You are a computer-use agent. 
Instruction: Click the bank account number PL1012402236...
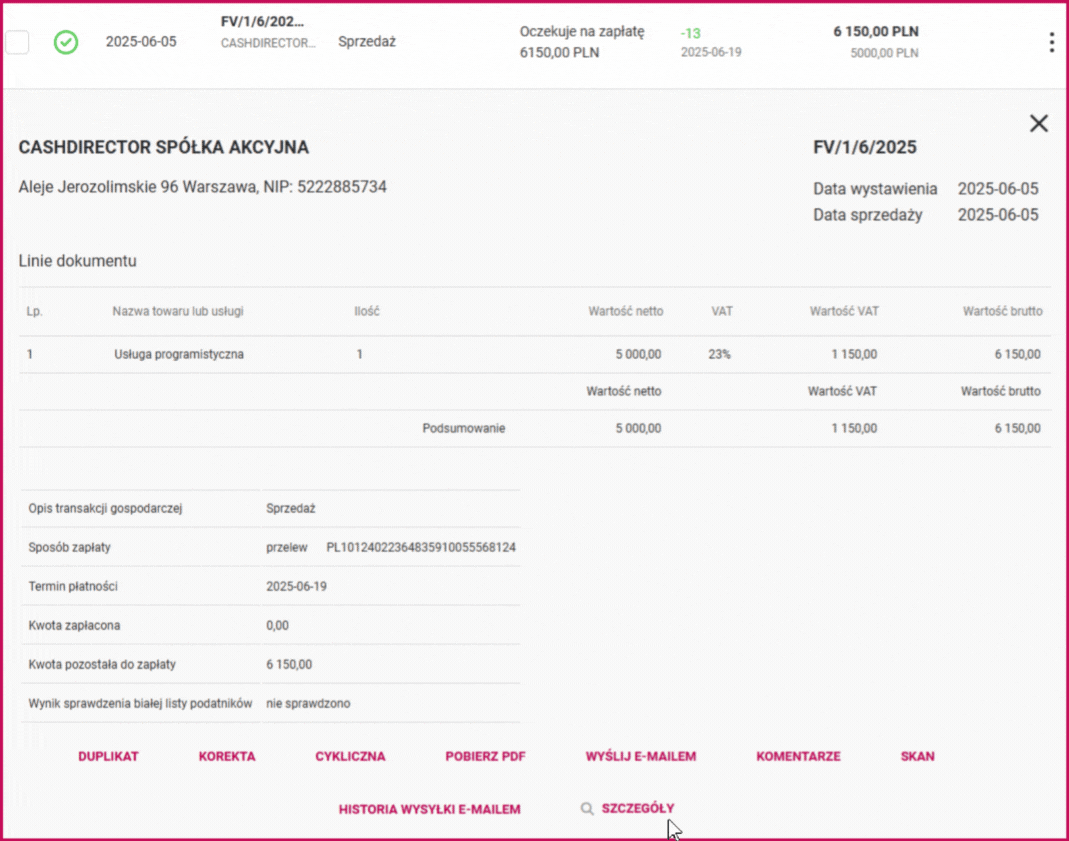[421, 547]
